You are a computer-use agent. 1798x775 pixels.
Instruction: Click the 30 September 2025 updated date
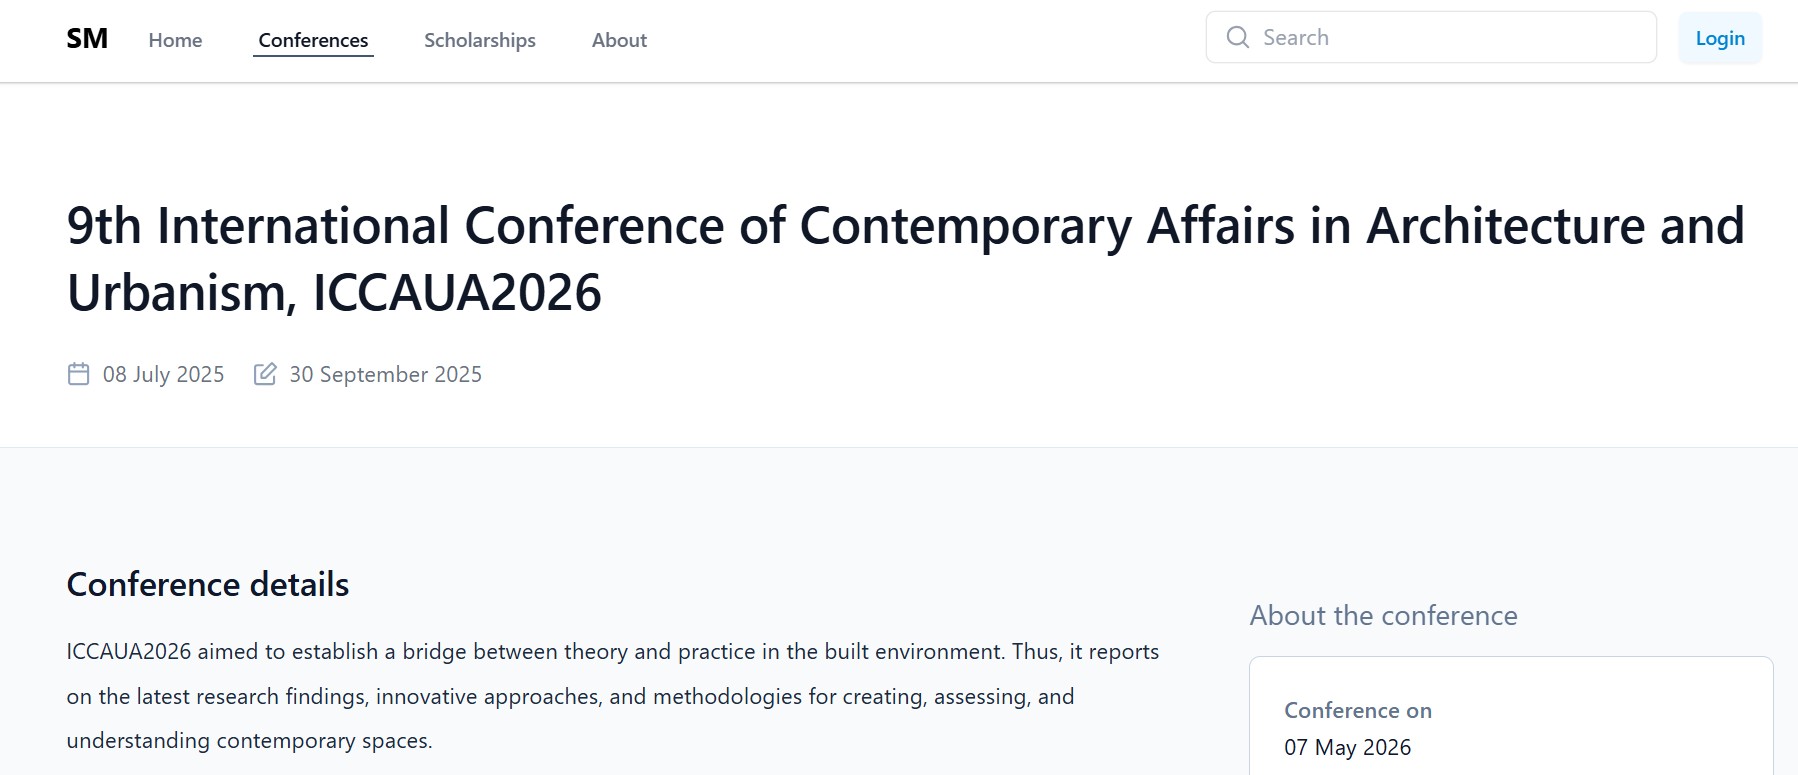(x=385, y=374)
